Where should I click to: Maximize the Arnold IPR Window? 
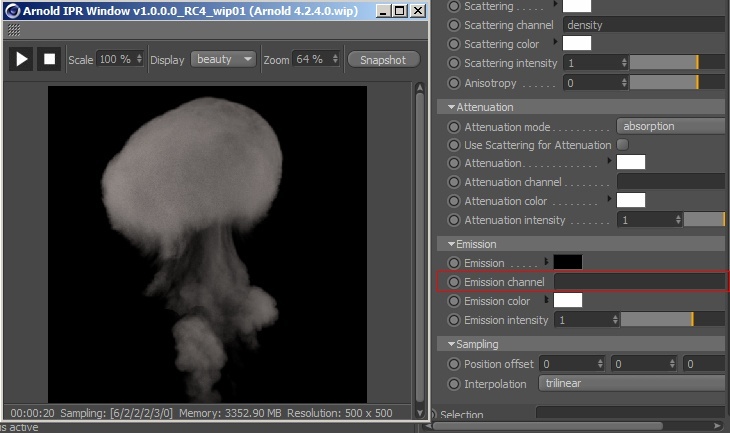[x=399, y=10]
